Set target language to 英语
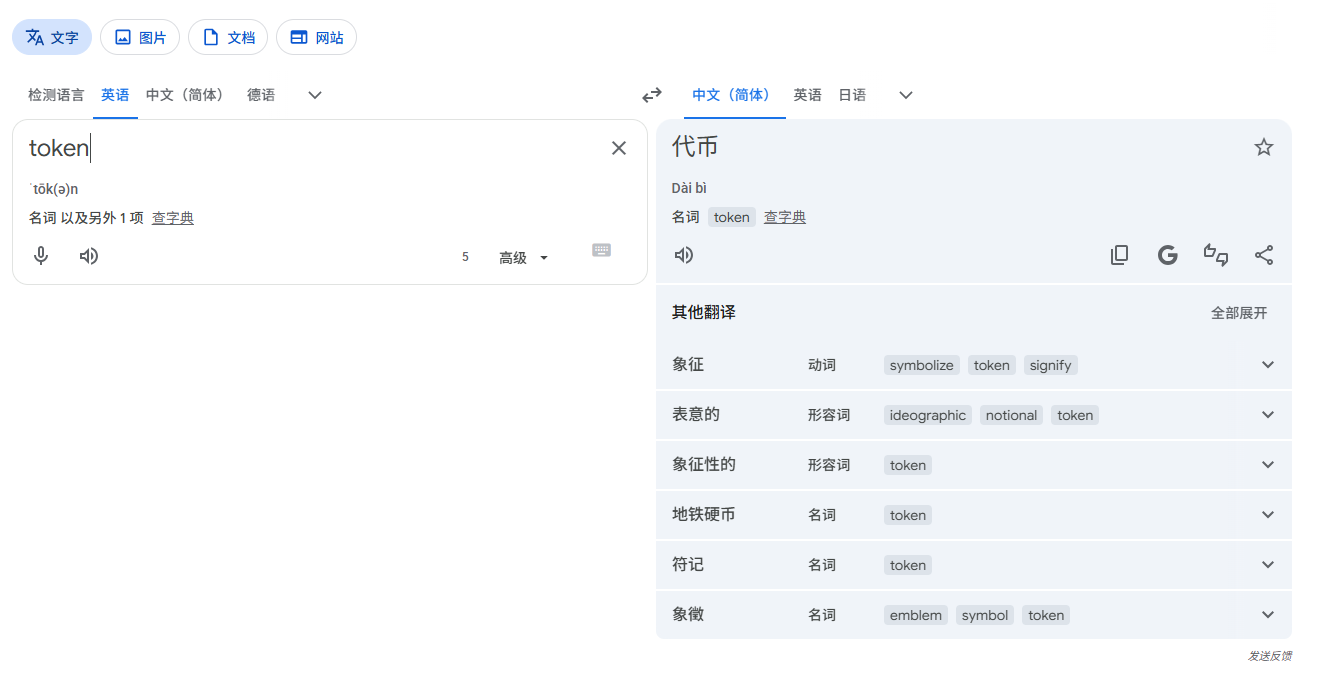 (x=808, y=95)
